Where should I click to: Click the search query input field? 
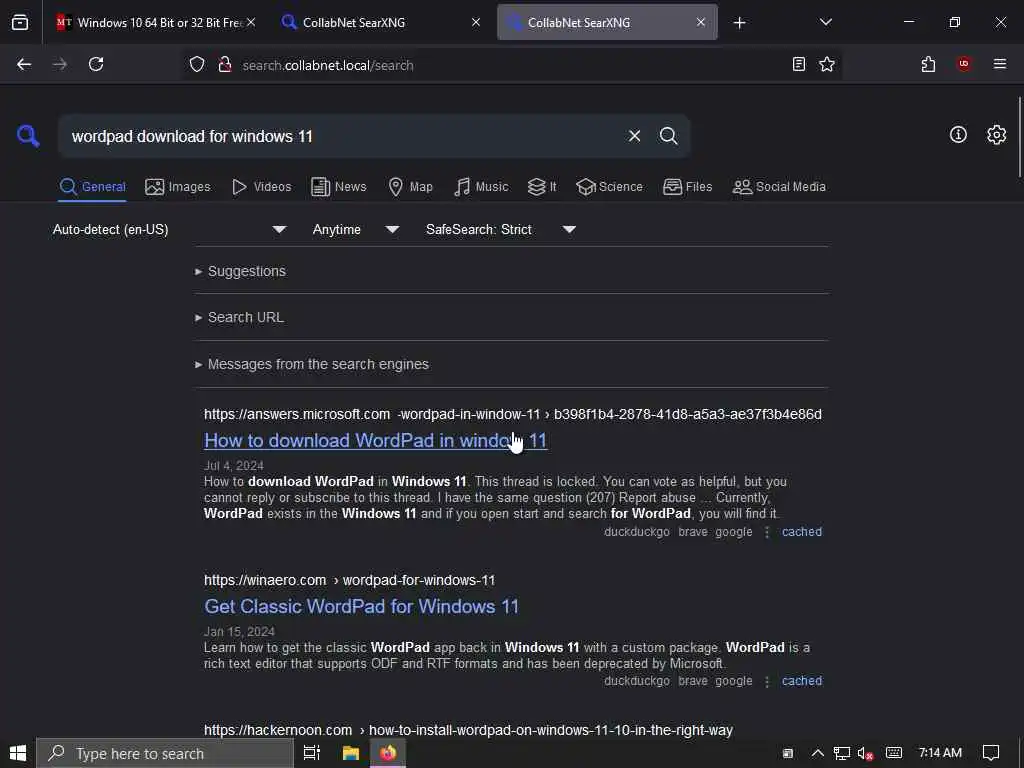tap(340, 136)
